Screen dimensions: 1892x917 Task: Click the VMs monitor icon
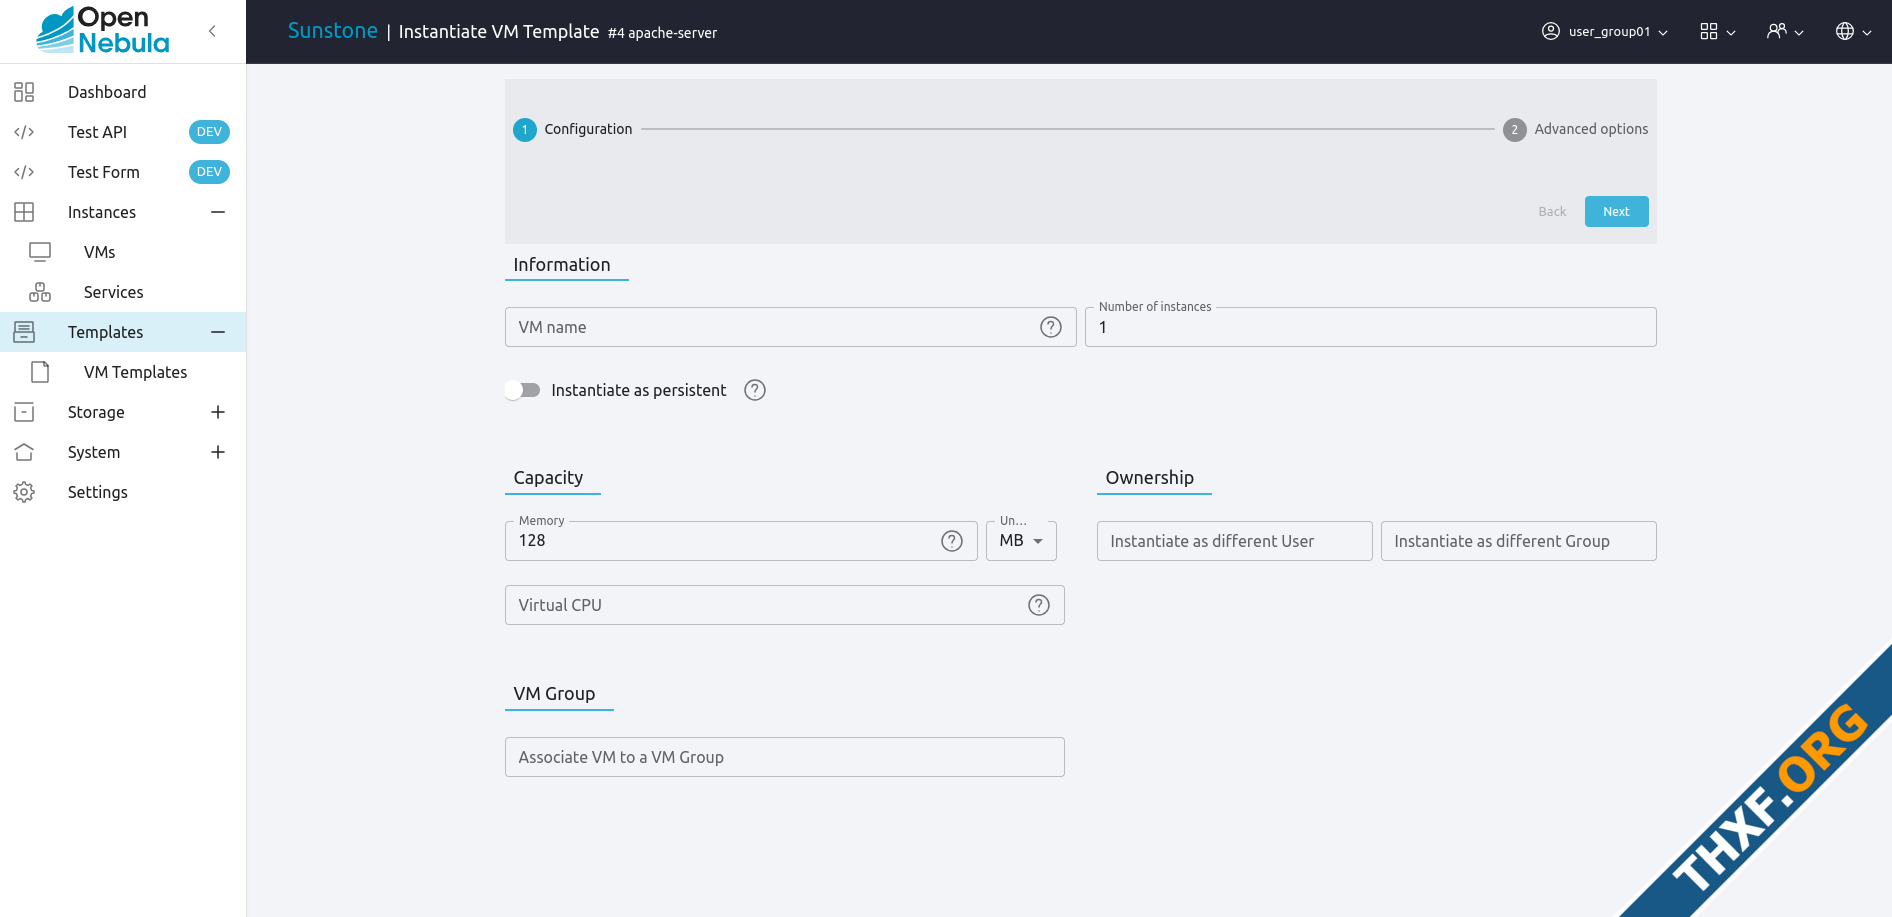[40, 252]
